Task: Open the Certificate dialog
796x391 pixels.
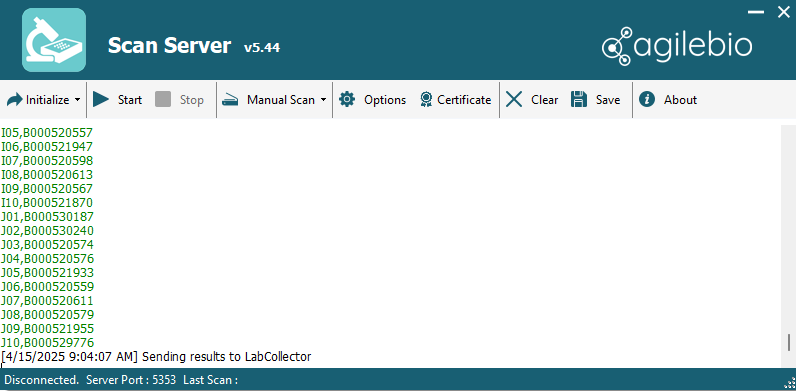Action: point(464,100)
